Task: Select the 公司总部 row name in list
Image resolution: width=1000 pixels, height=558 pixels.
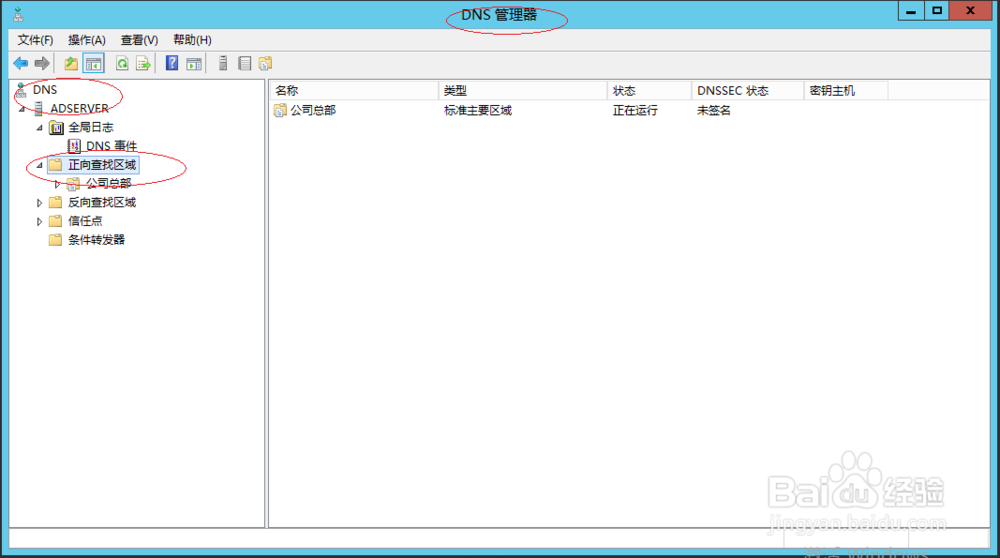Action: (313, 110)
